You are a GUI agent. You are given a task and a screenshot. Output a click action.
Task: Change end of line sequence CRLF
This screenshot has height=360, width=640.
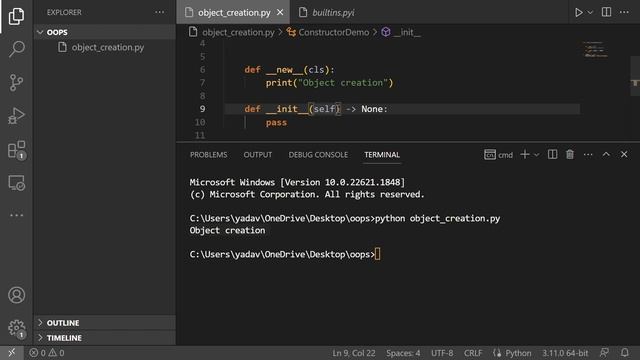tap(473, 353)
